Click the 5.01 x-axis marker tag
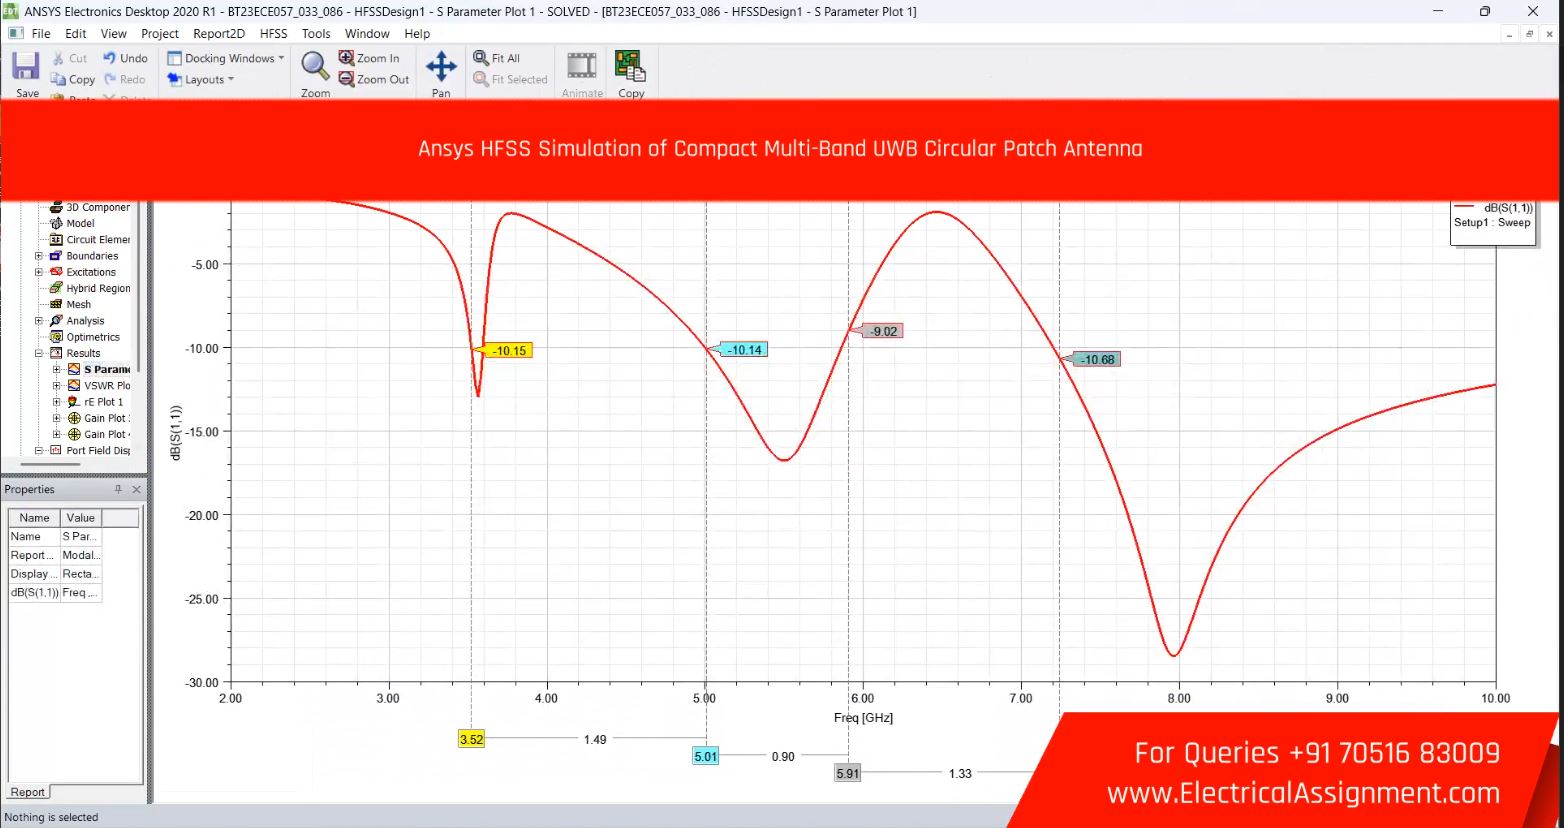This screenshot has height=828, width=1564. [x=706, y=756]
